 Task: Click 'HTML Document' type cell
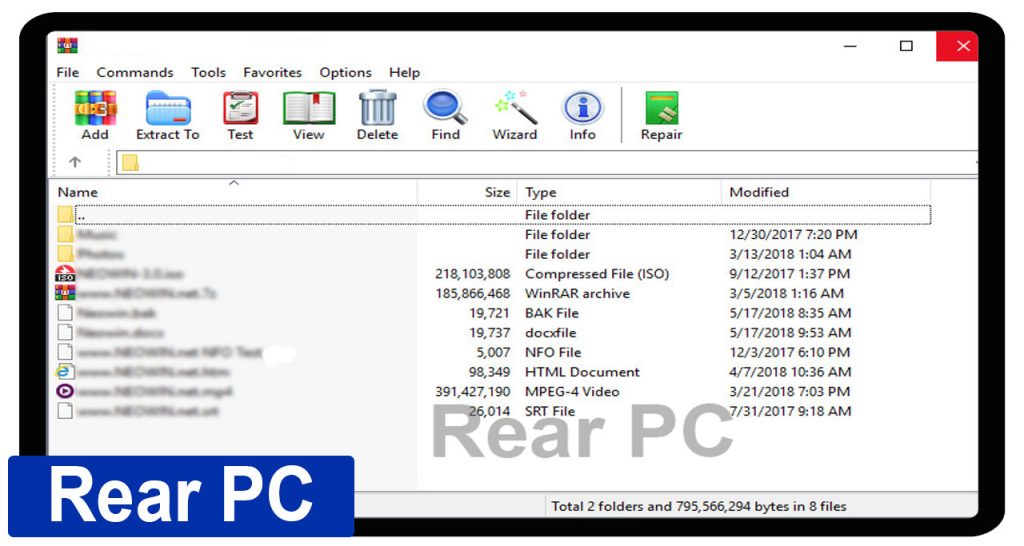click(583, 372)
